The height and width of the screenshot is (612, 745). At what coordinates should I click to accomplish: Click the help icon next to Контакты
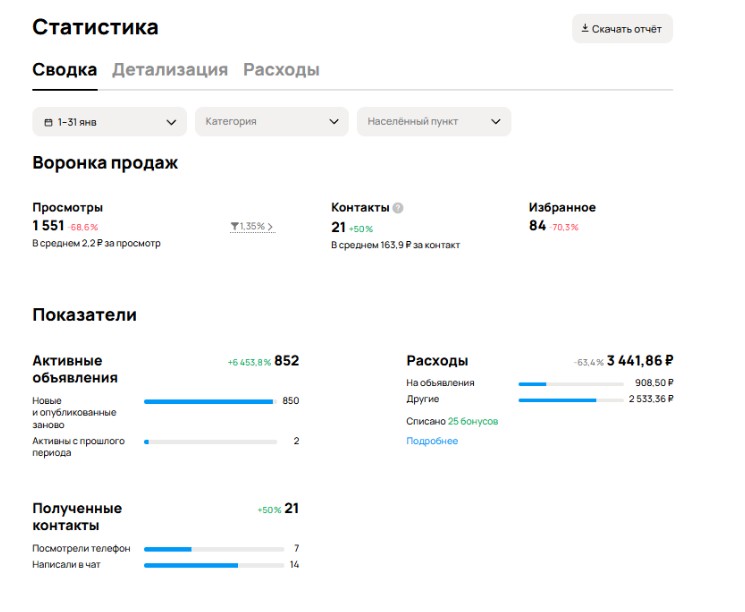398,208
